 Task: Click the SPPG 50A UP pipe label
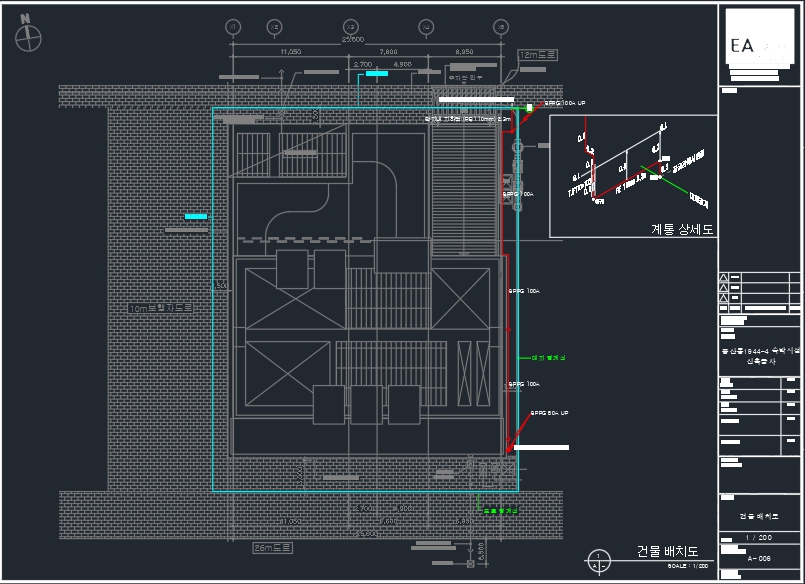[x=549, y=412]
